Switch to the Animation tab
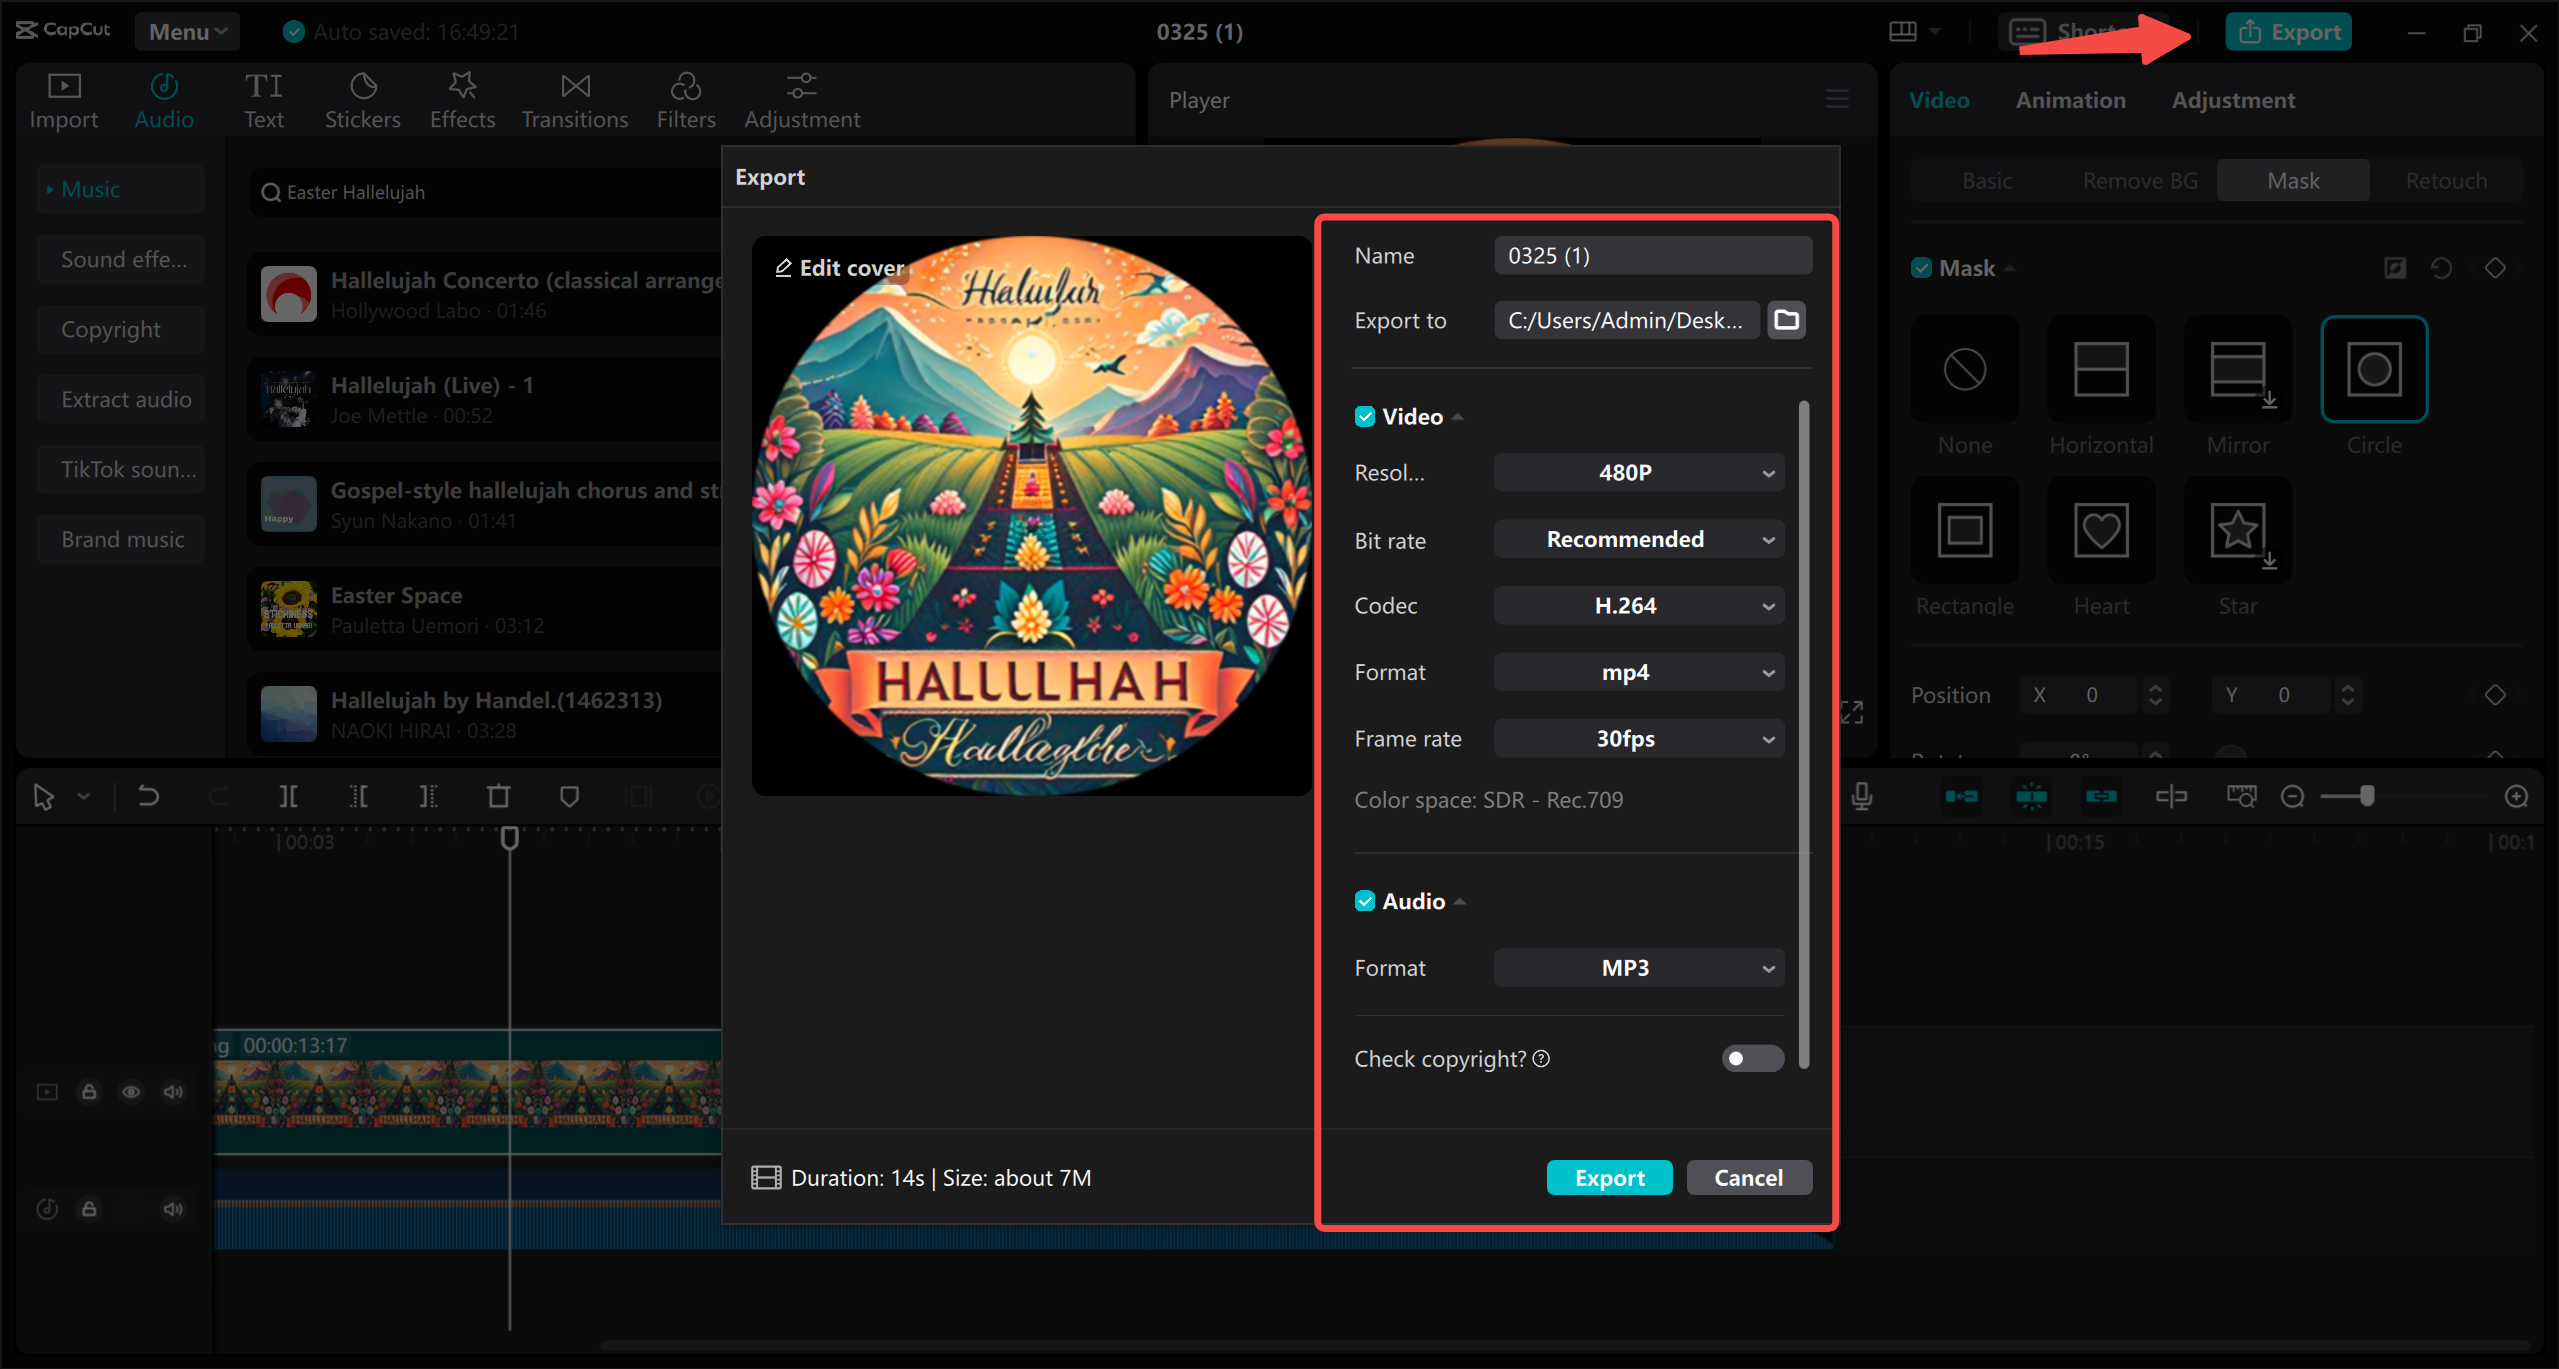 click(x=2070, y=100)
